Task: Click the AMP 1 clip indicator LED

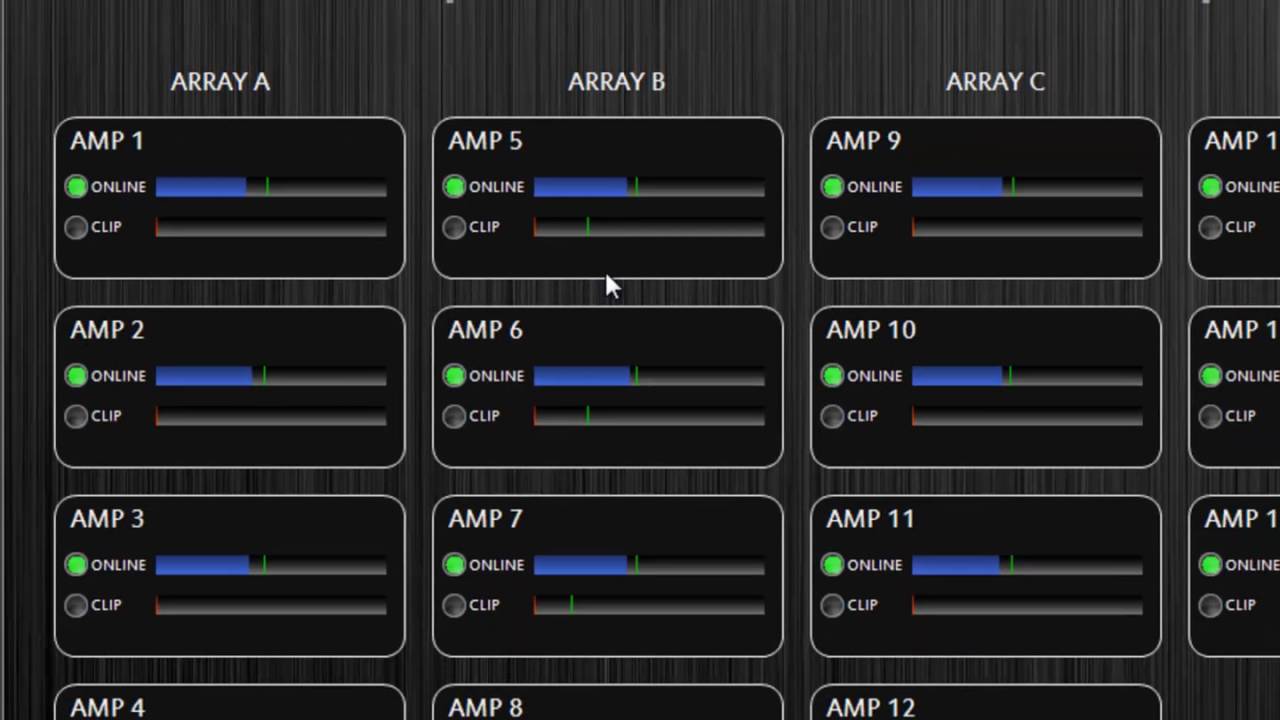Action: pyautogui.click(x=77, y=228)
